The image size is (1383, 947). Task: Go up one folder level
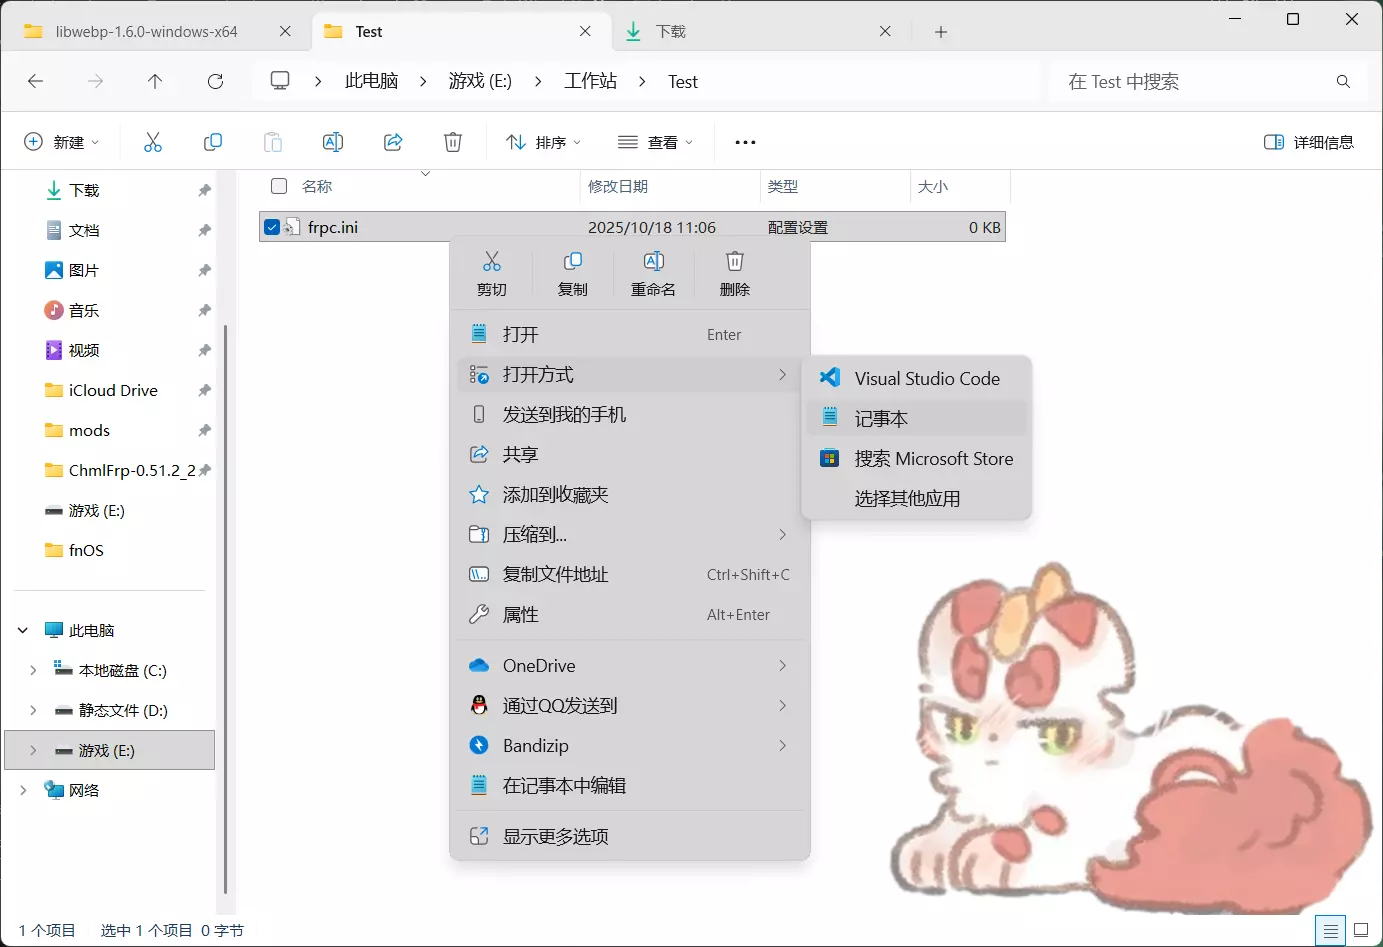(x=155, y=81)
